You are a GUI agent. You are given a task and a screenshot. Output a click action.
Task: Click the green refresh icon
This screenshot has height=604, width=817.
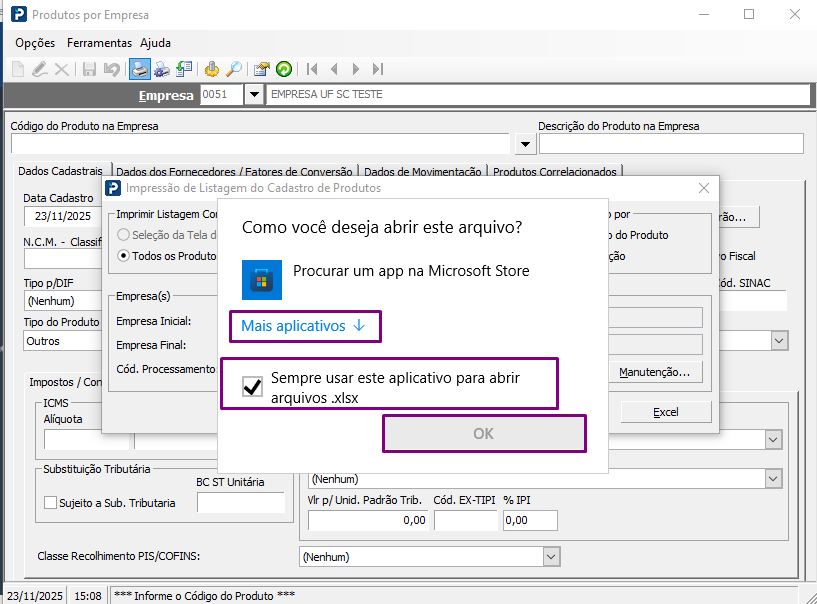pyautogui.click(x=284, y=69)
